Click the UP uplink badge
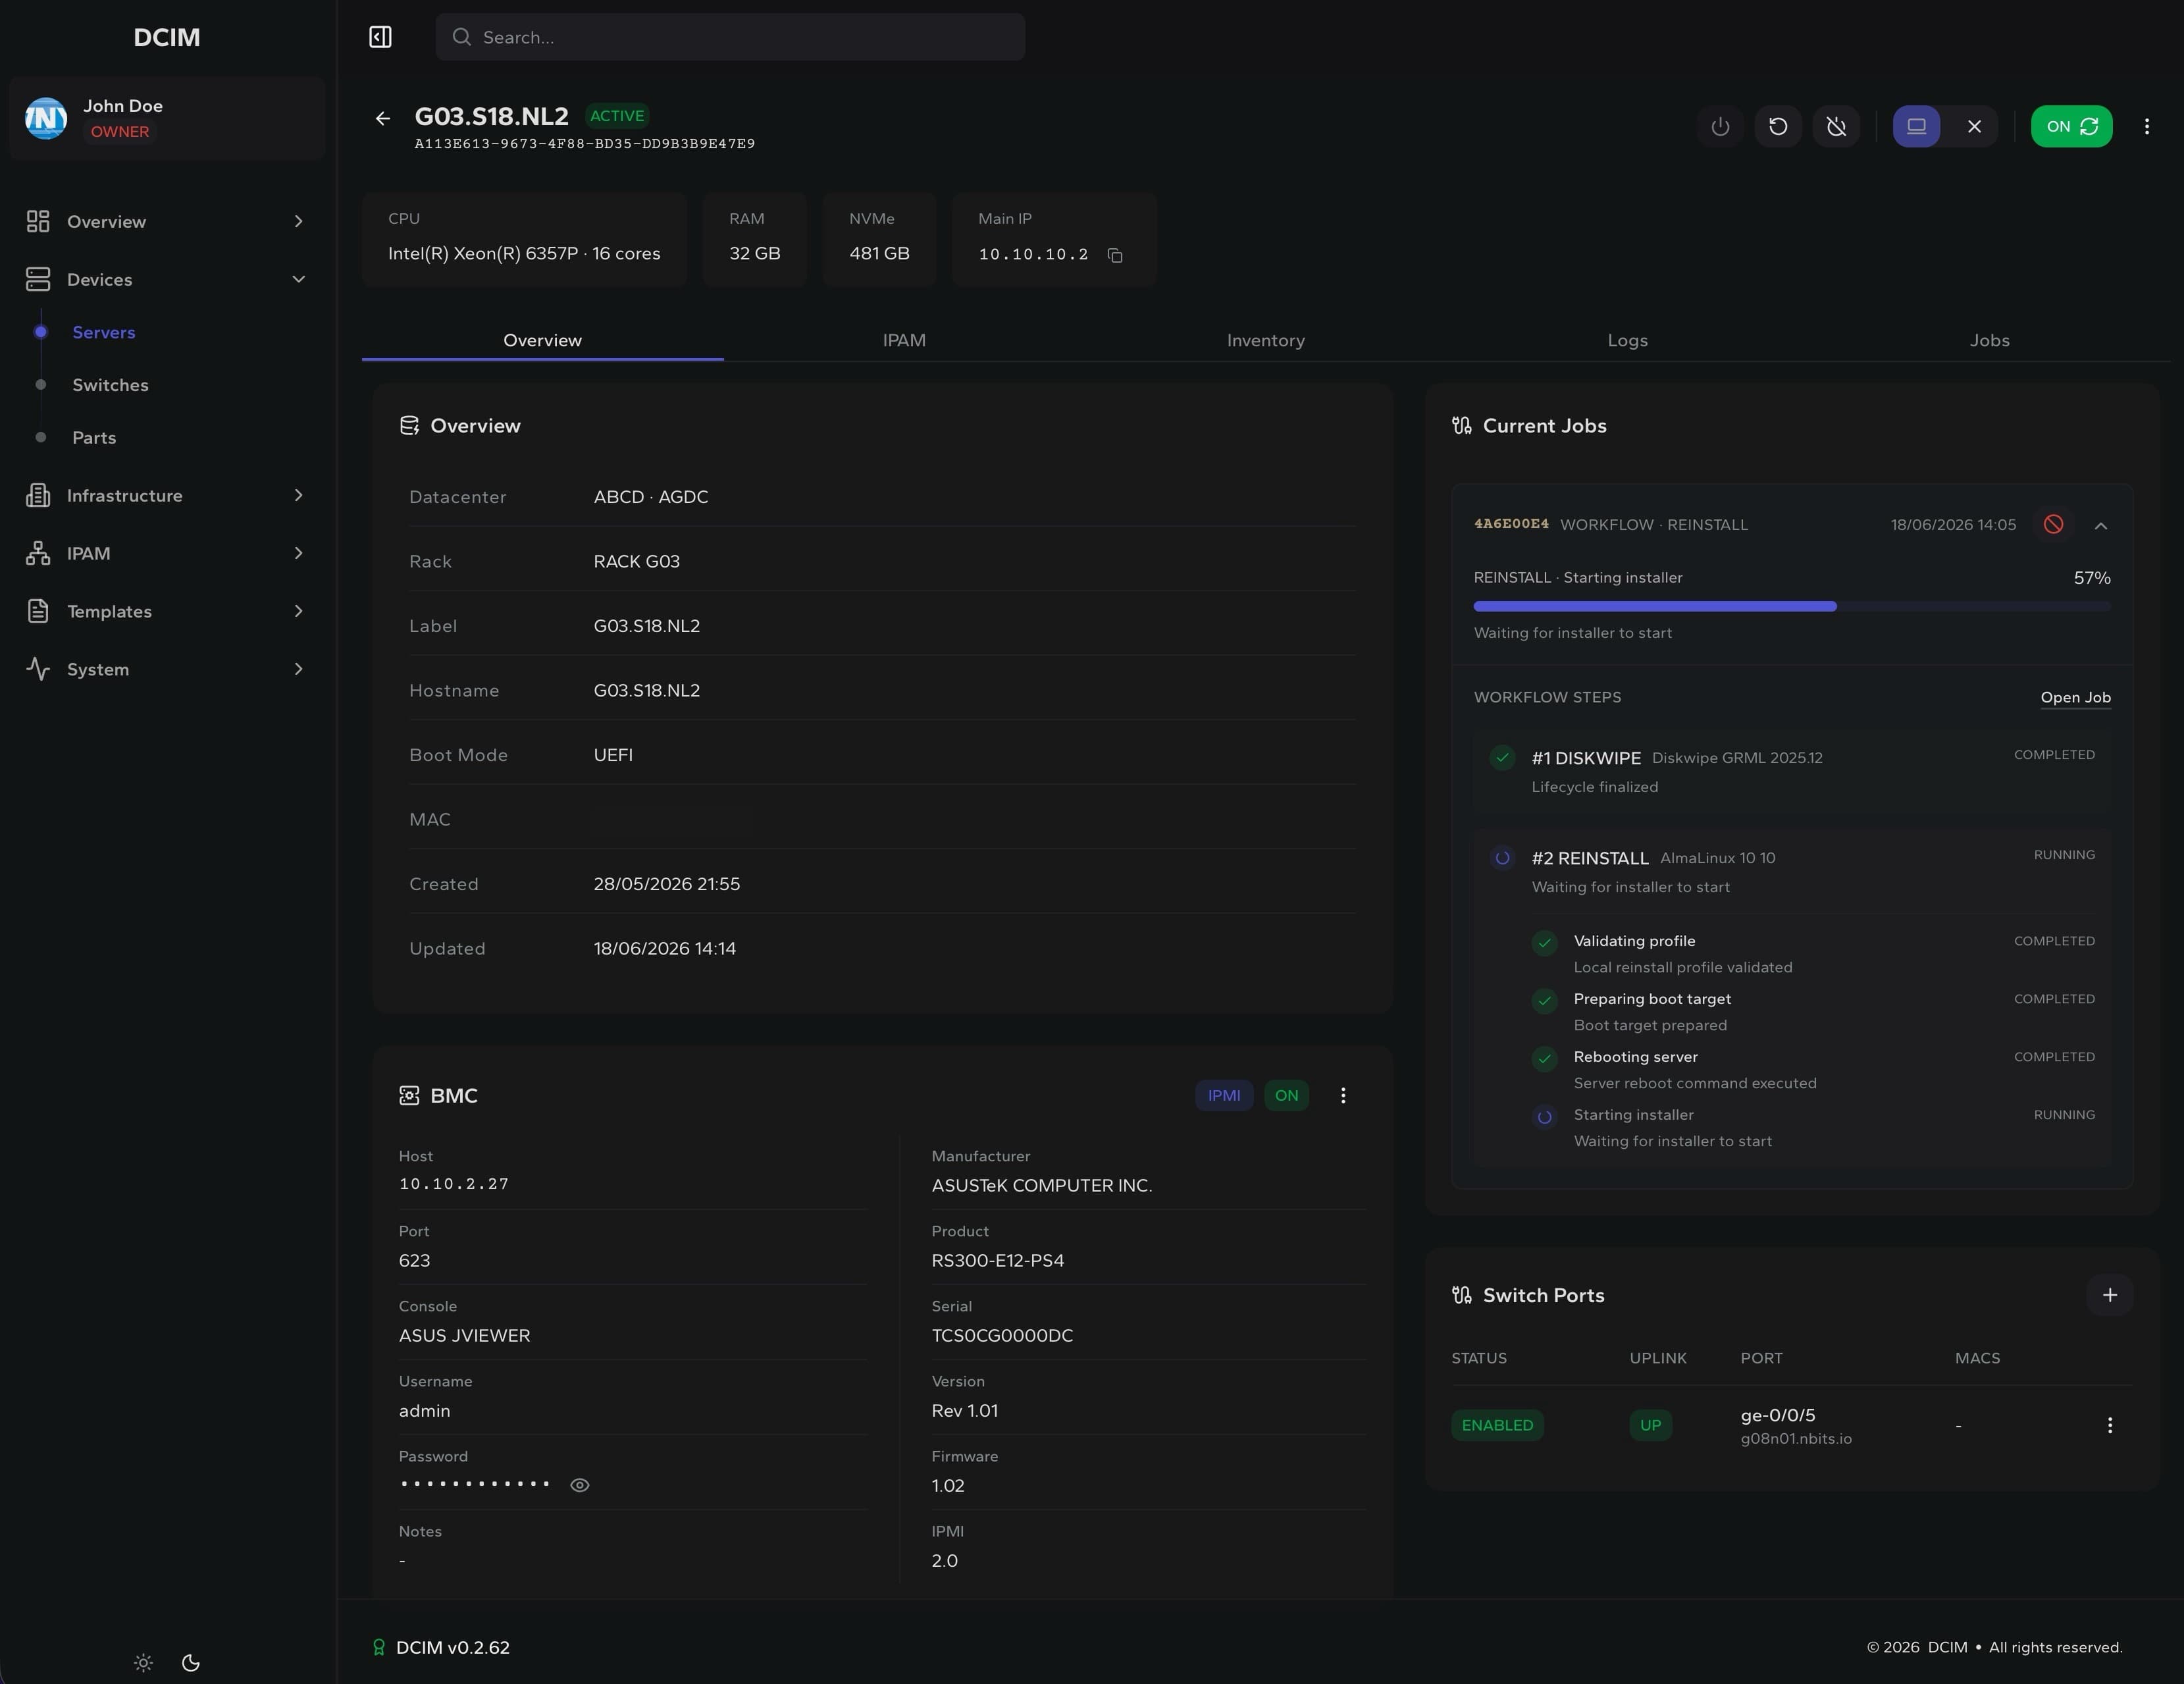This screenshot has height=1684, width=2184. point(1650,1425)
